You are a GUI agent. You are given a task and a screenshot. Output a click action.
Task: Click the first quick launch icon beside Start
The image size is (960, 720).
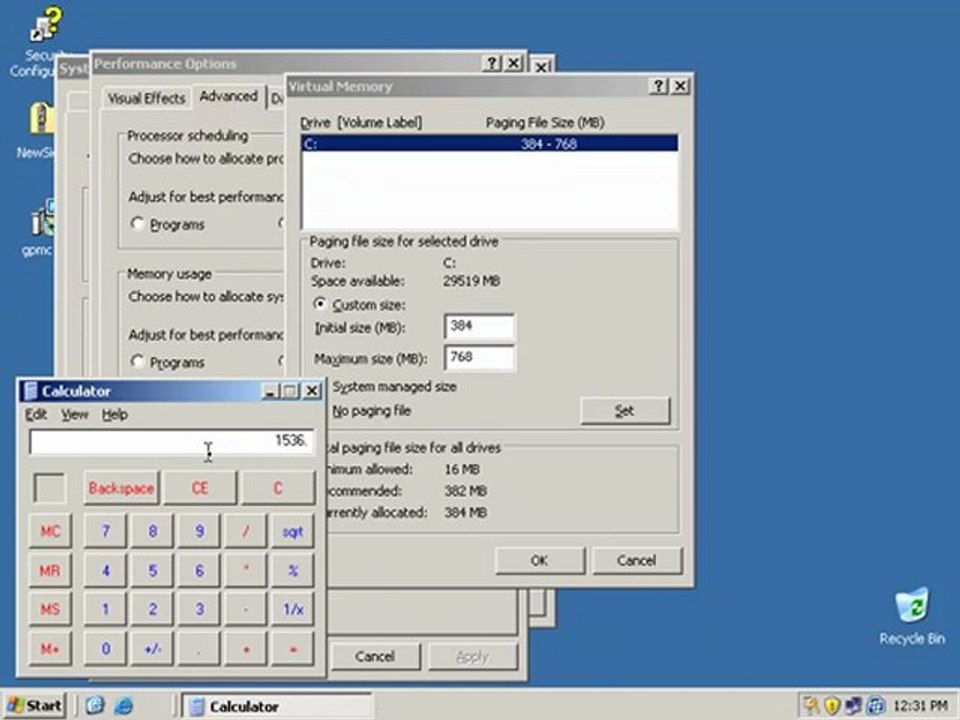95,706
